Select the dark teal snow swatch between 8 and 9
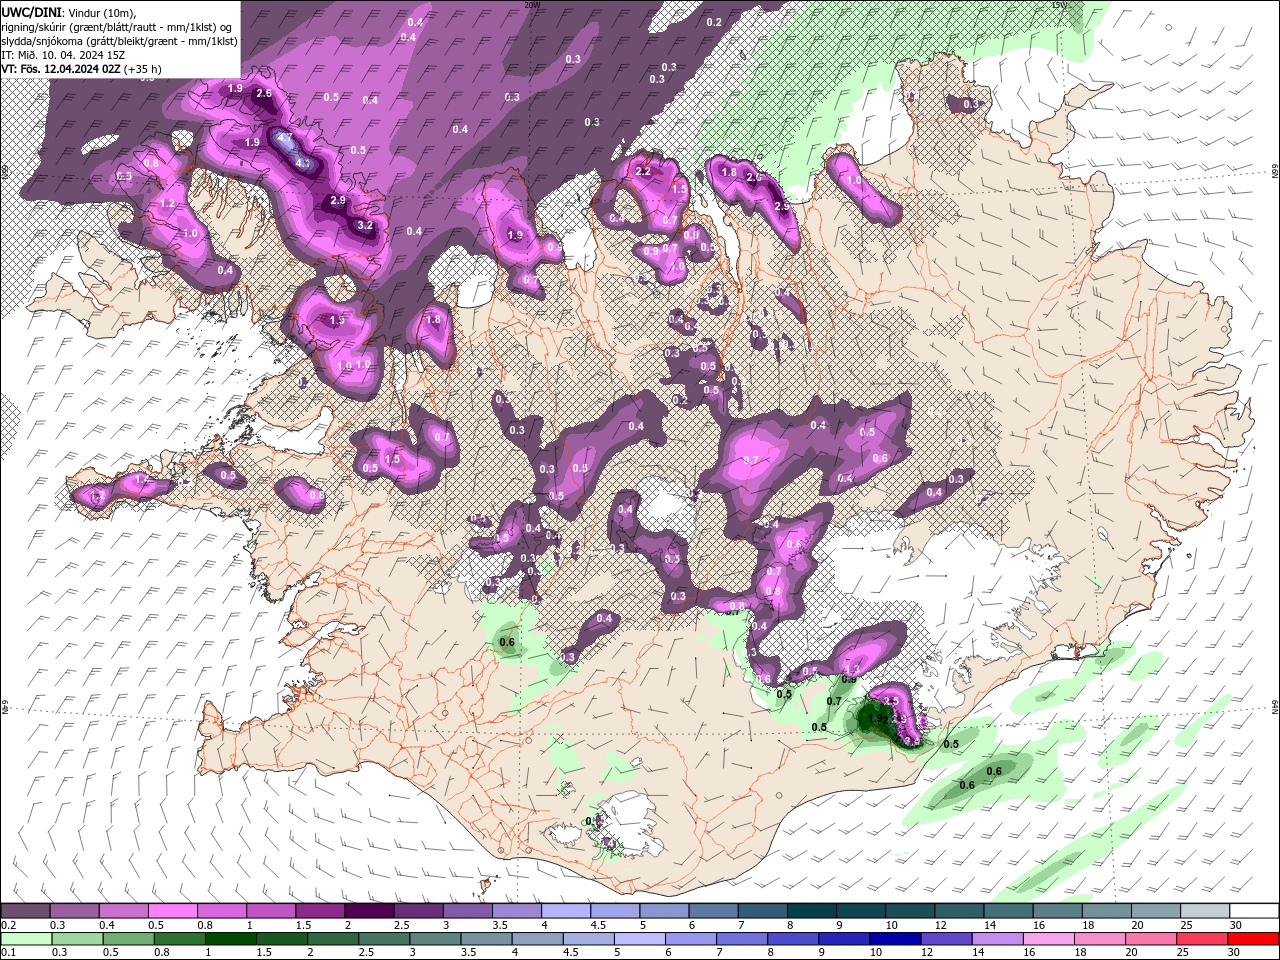Screen dimensions: 1280x960 [810, 911]
